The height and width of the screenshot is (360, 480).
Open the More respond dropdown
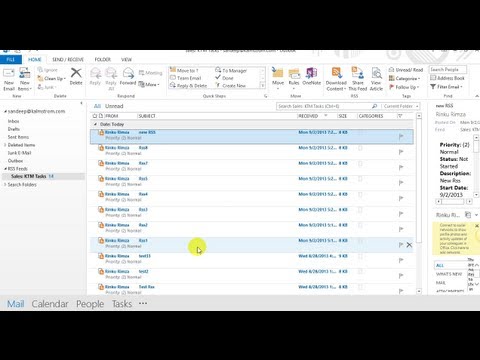tap(149, 84)
